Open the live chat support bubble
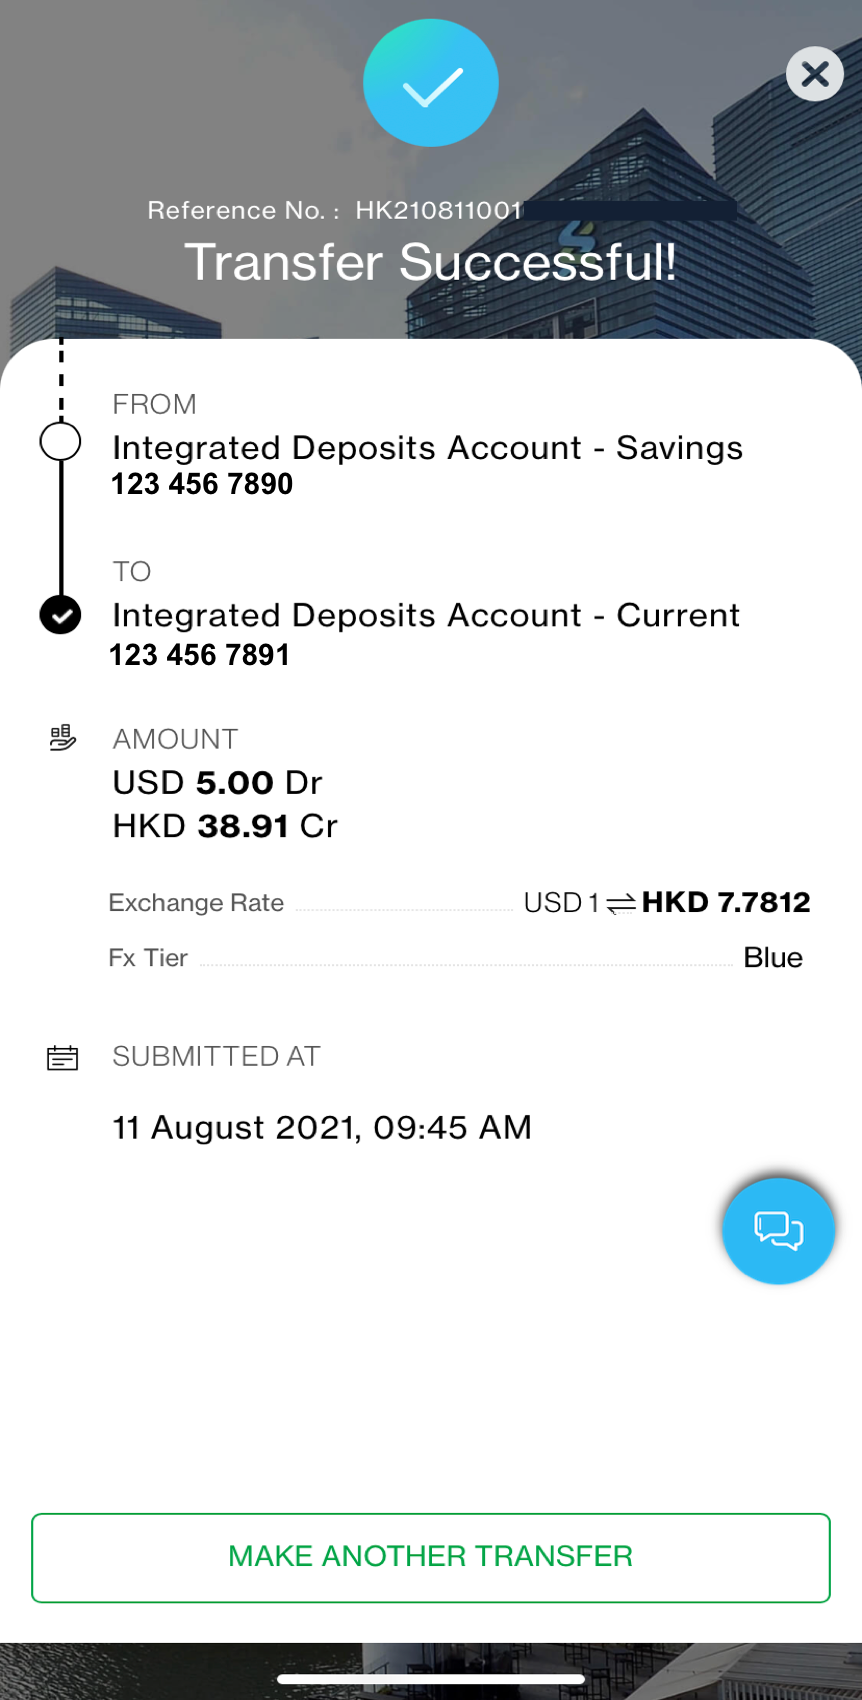The image size is (862, 1700). pyautogui.click(x=778, y=1230)
